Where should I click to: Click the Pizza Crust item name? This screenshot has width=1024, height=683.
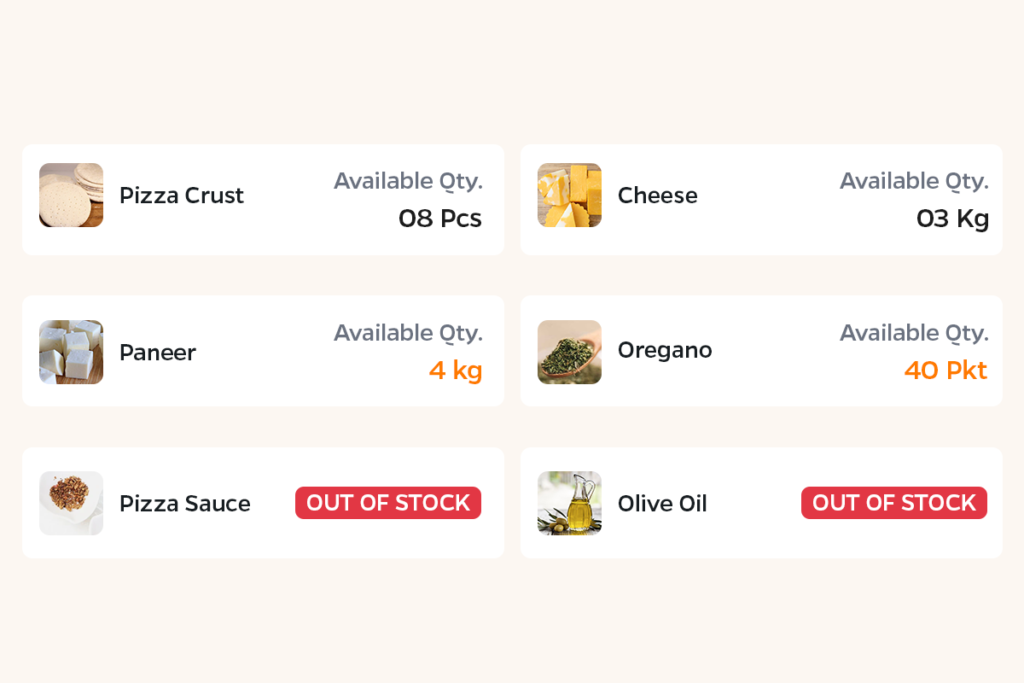(x=182, y=195)
